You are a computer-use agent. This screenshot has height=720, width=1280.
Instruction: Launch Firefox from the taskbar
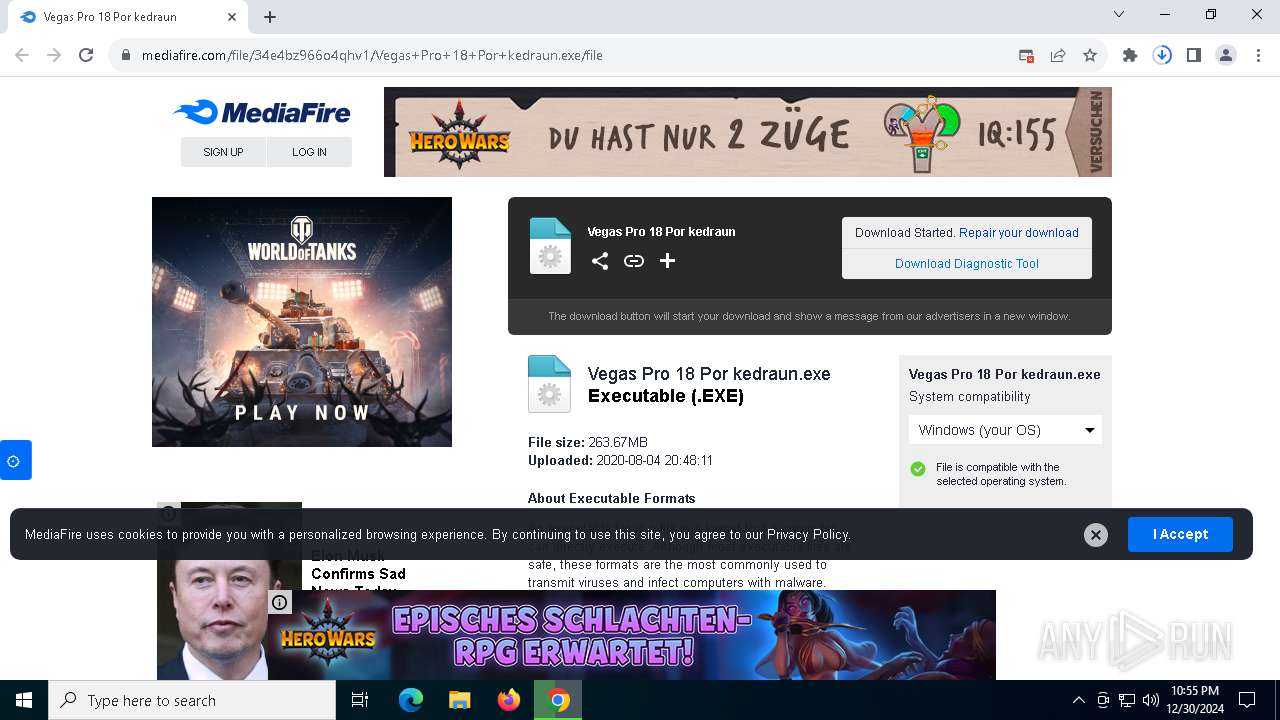coord(509,700)
